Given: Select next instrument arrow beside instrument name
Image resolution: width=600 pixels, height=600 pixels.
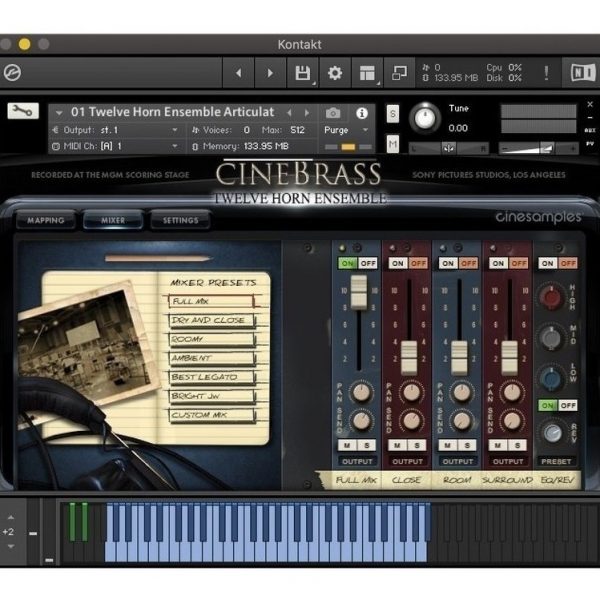Looking at the screenshot, I should pyautogui.click(x=307, y=113).
